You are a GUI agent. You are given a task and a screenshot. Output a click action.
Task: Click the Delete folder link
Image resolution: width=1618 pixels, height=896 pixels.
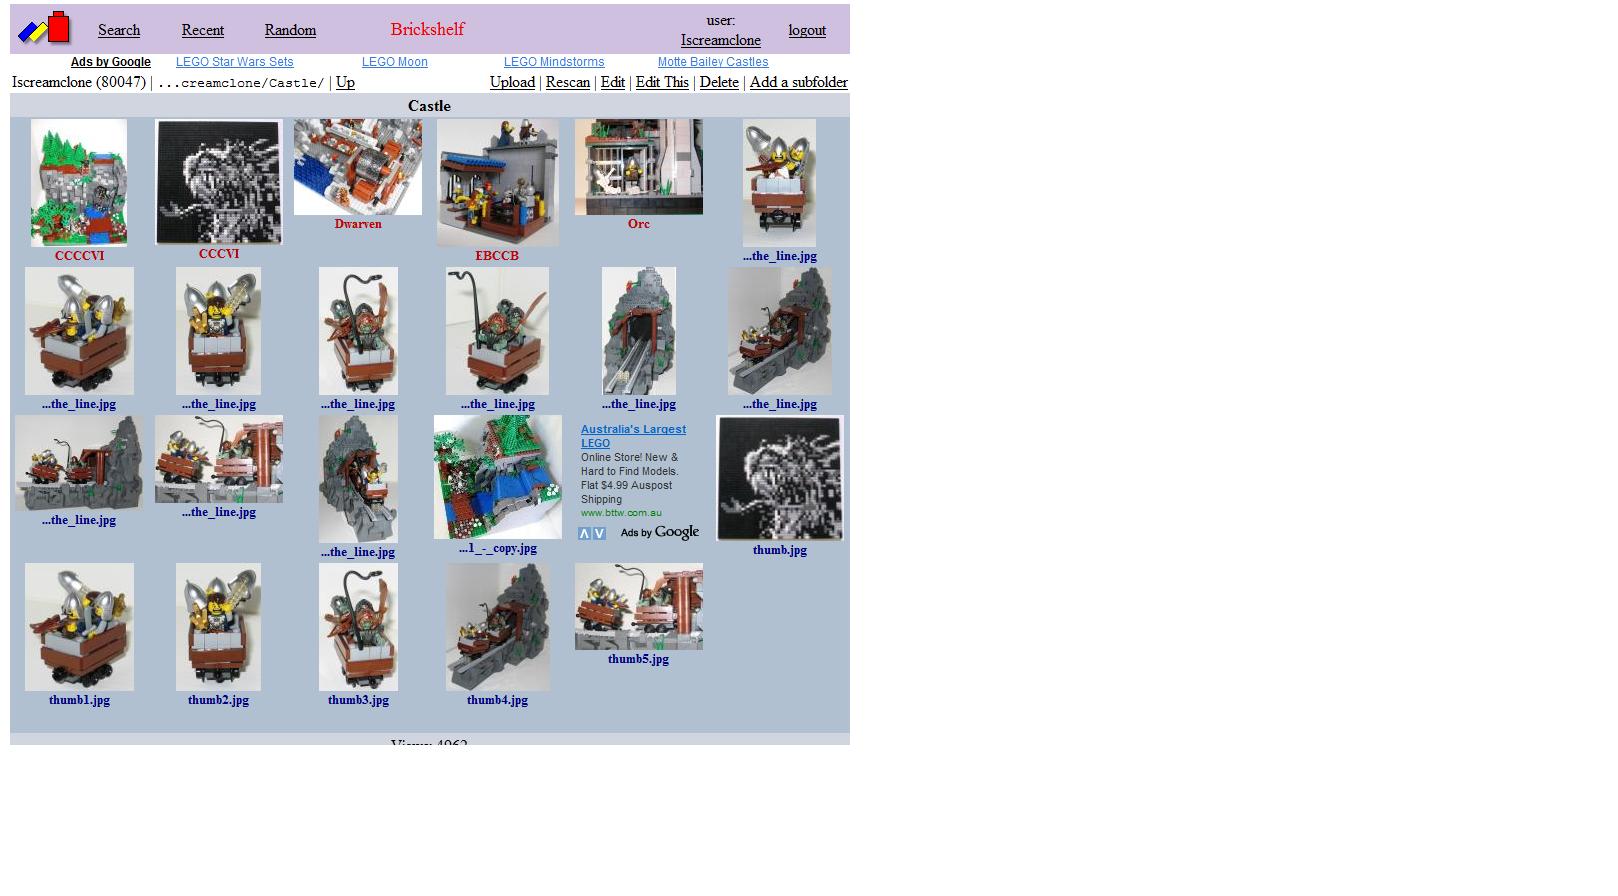(719, 82)
